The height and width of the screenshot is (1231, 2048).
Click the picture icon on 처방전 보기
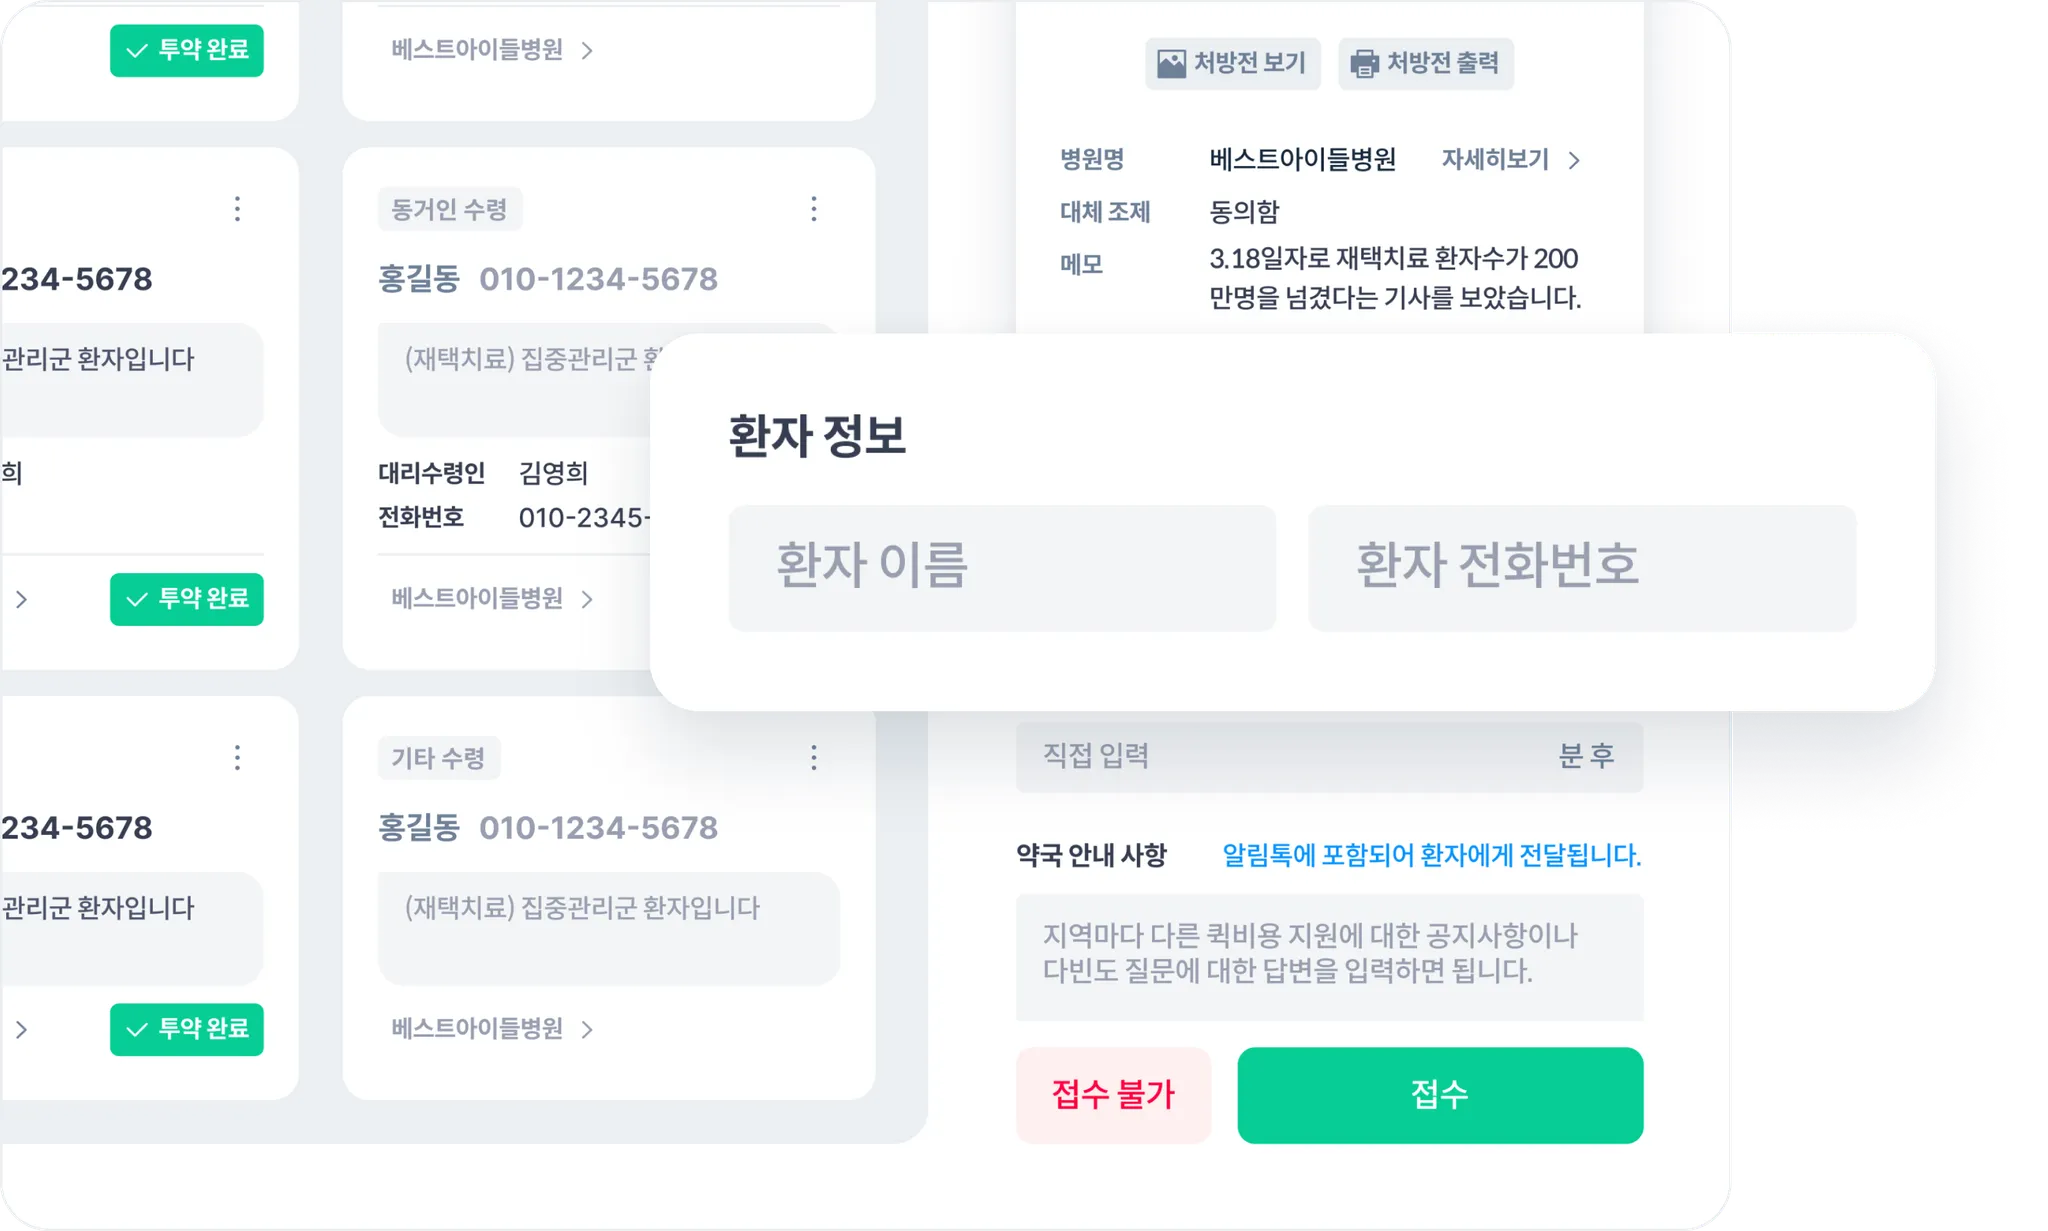pos(1171,64)
